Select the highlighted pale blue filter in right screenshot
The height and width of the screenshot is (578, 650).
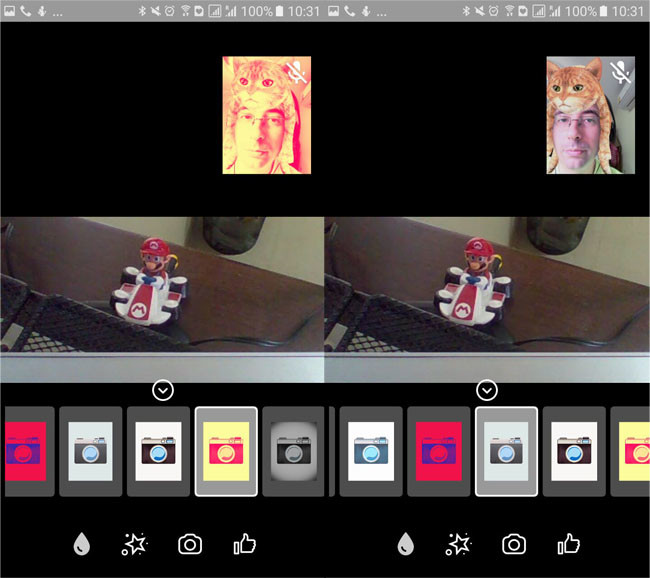[x=506, y=451]
